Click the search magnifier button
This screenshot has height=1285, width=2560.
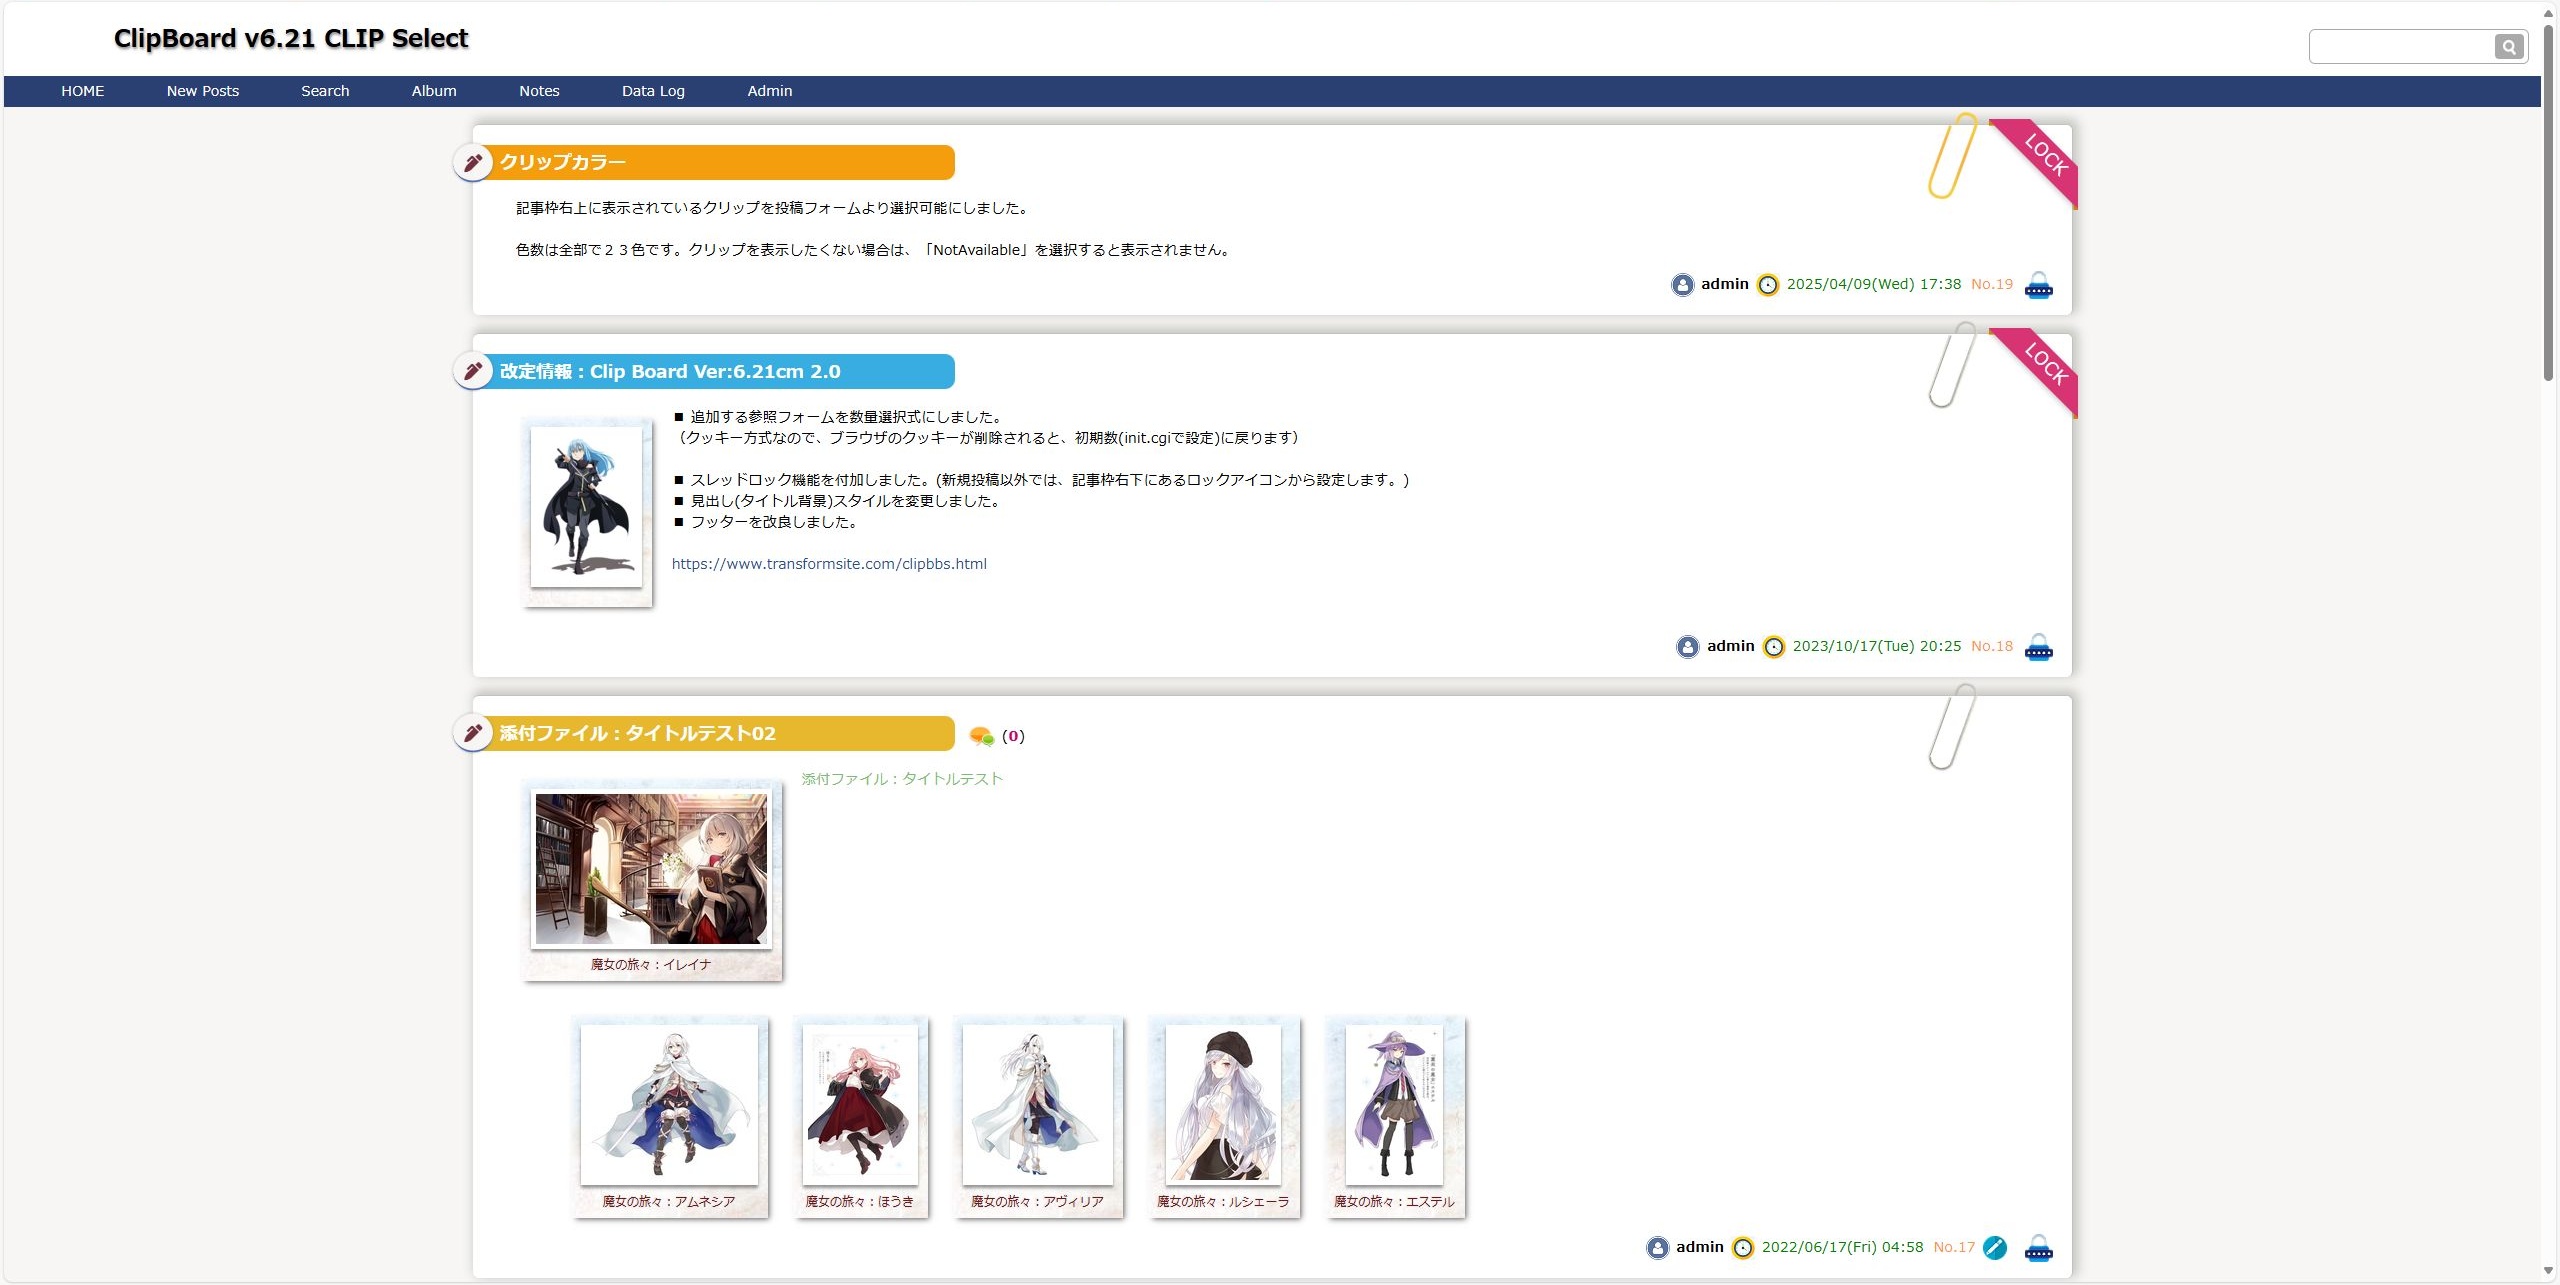(2508, 47)
